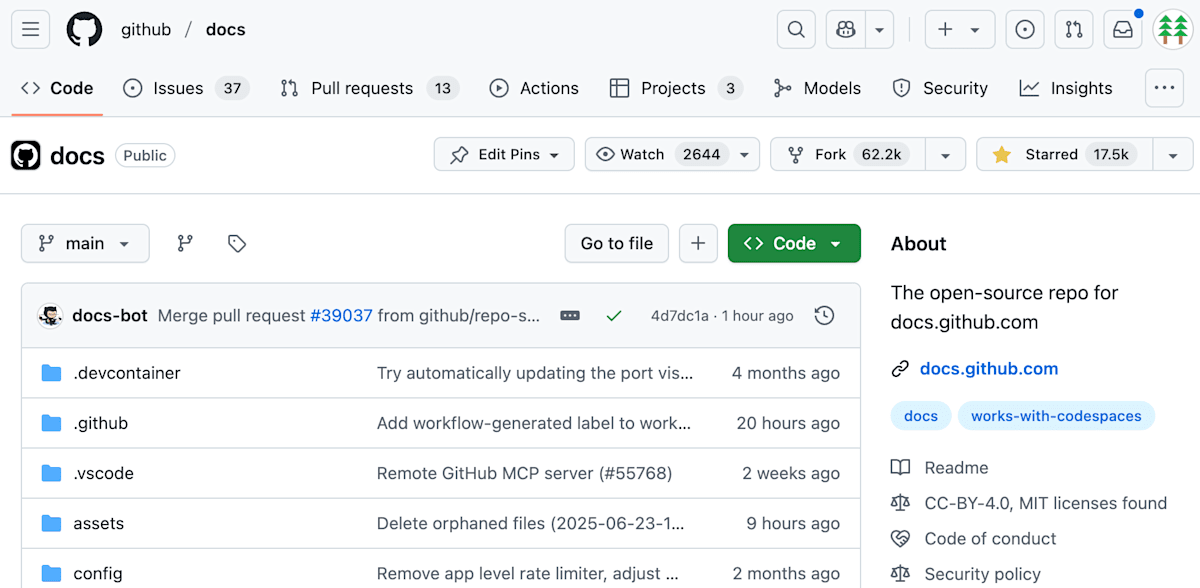Select the Code tab
Screen dimensions: 1200x588
click(x=57, y=88)
